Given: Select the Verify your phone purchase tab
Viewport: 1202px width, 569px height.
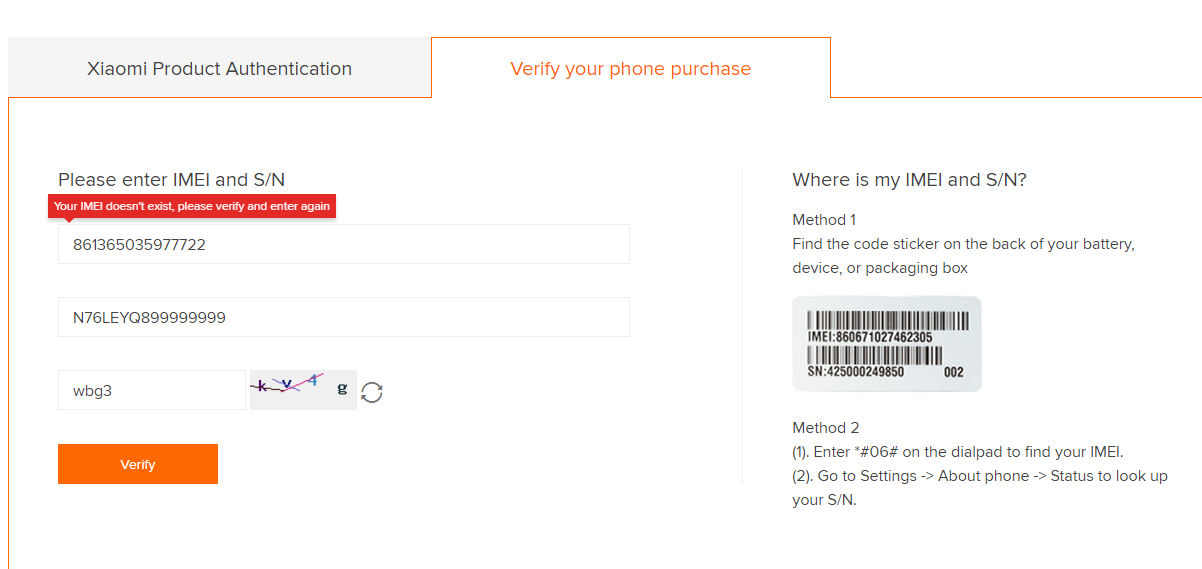Looking at the screenshot, I should click(x=630, y=69).
